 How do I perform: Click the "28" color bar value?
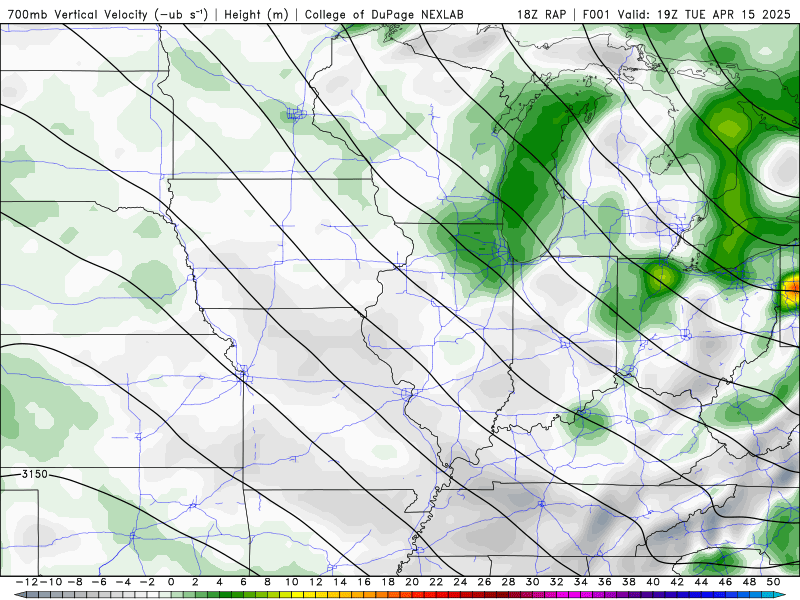tap(508, 582)
